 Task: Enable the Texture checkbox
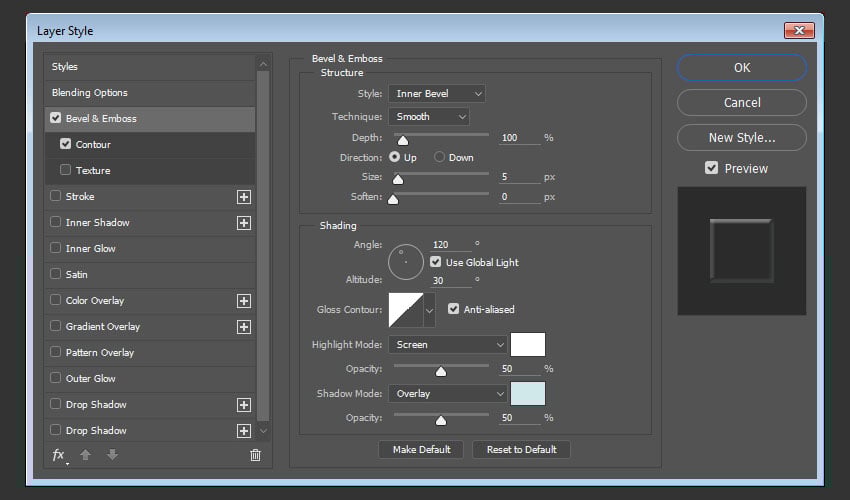pyautogui.click(x=66, y=171)
